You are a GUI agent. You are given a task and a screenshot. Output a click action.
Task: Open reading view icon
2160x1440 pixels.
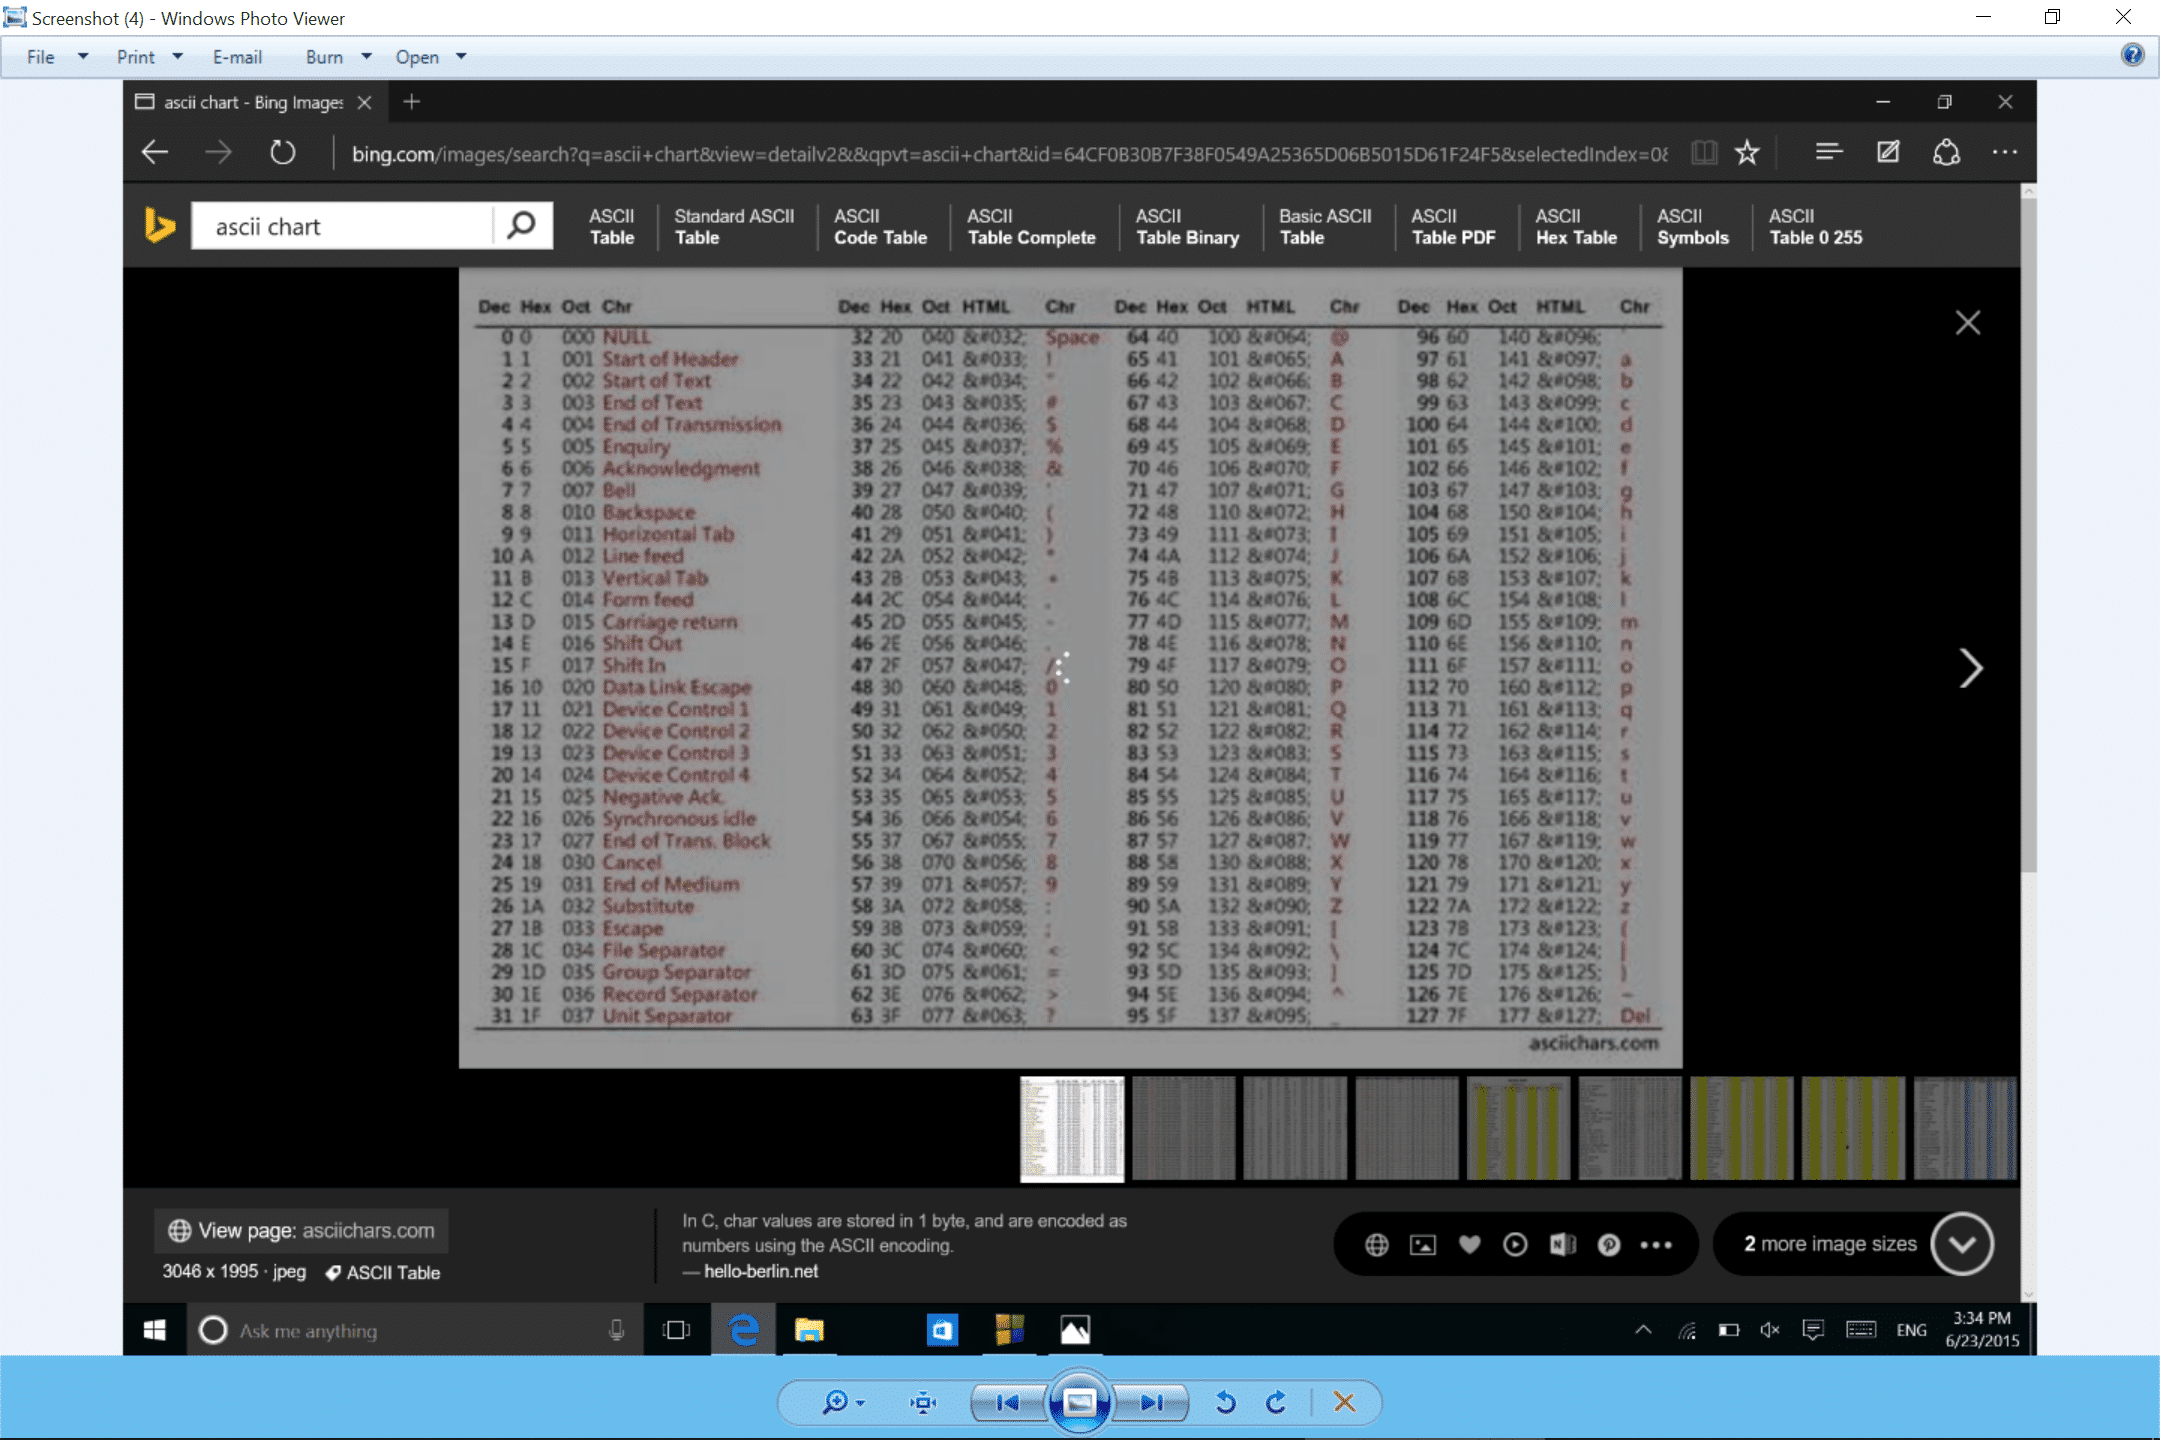point(1703,152)
